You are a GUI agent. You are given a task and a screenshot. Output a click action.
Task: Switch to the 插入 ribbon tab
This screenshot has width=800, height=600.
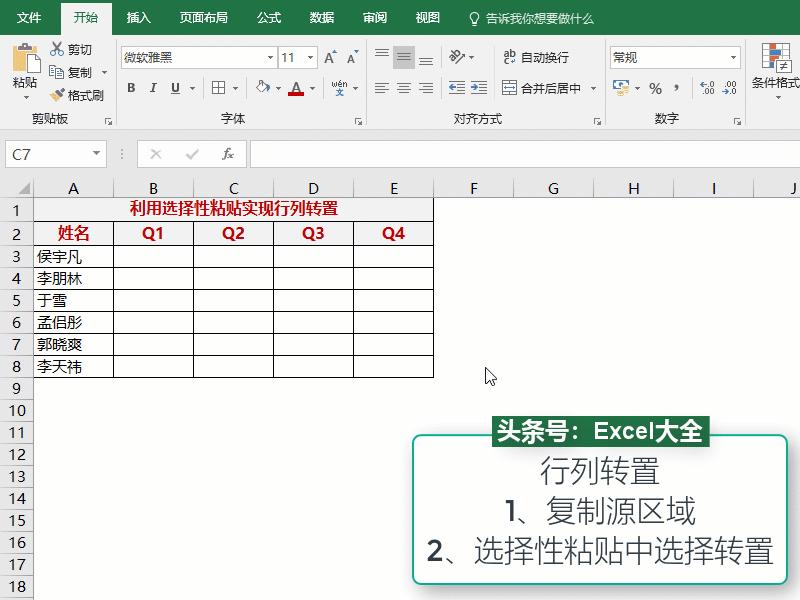pyautogui.click(x=138, y=17)
